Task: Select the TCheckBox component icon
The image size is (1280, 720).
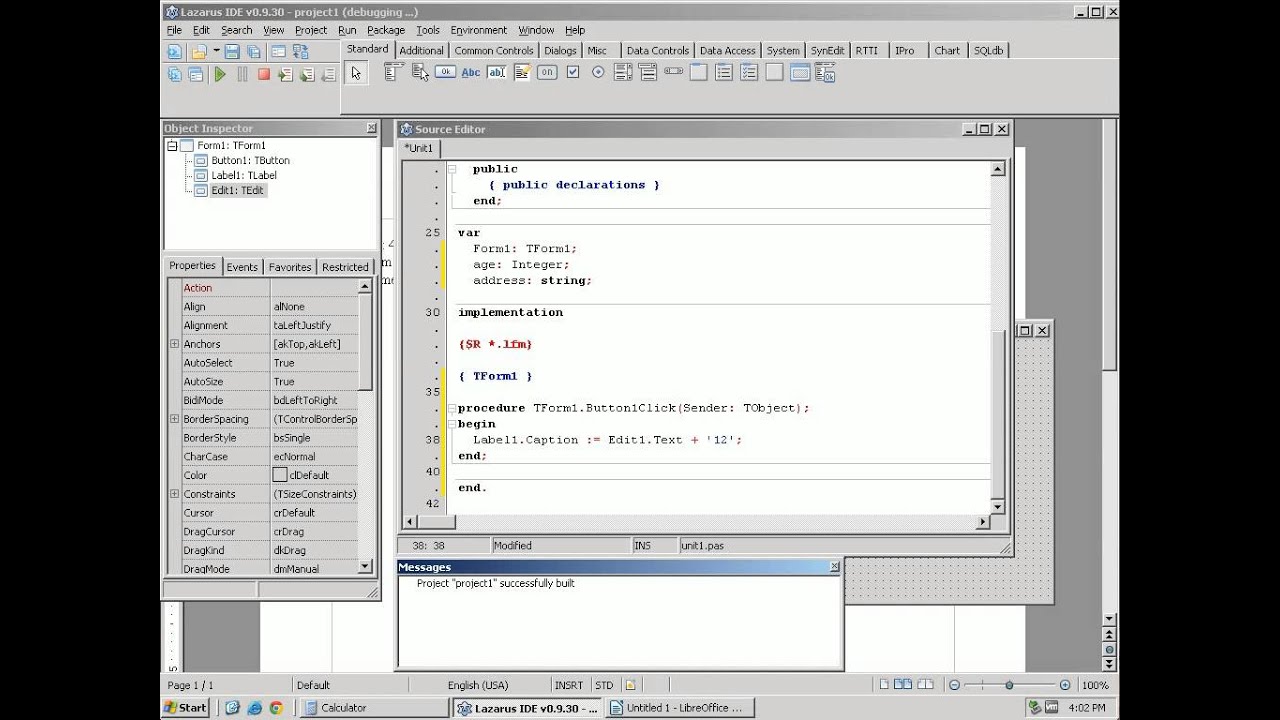Action: pos(573,72)
